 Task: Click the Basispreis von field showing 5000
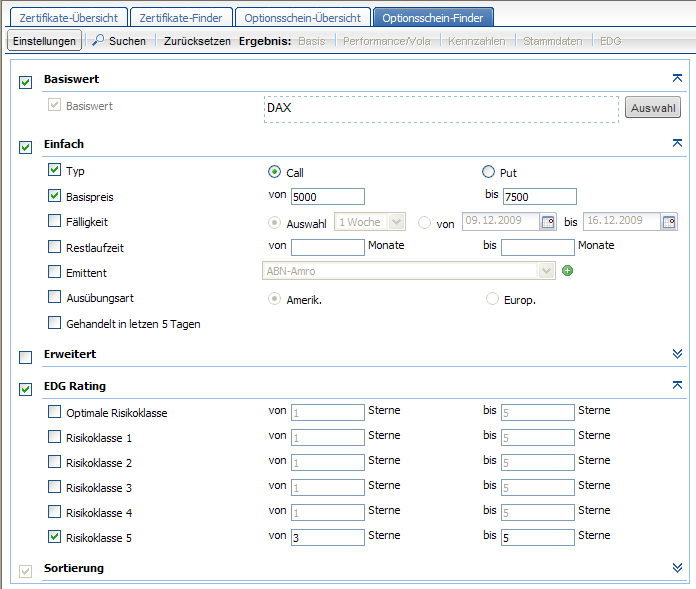(327, 197)
